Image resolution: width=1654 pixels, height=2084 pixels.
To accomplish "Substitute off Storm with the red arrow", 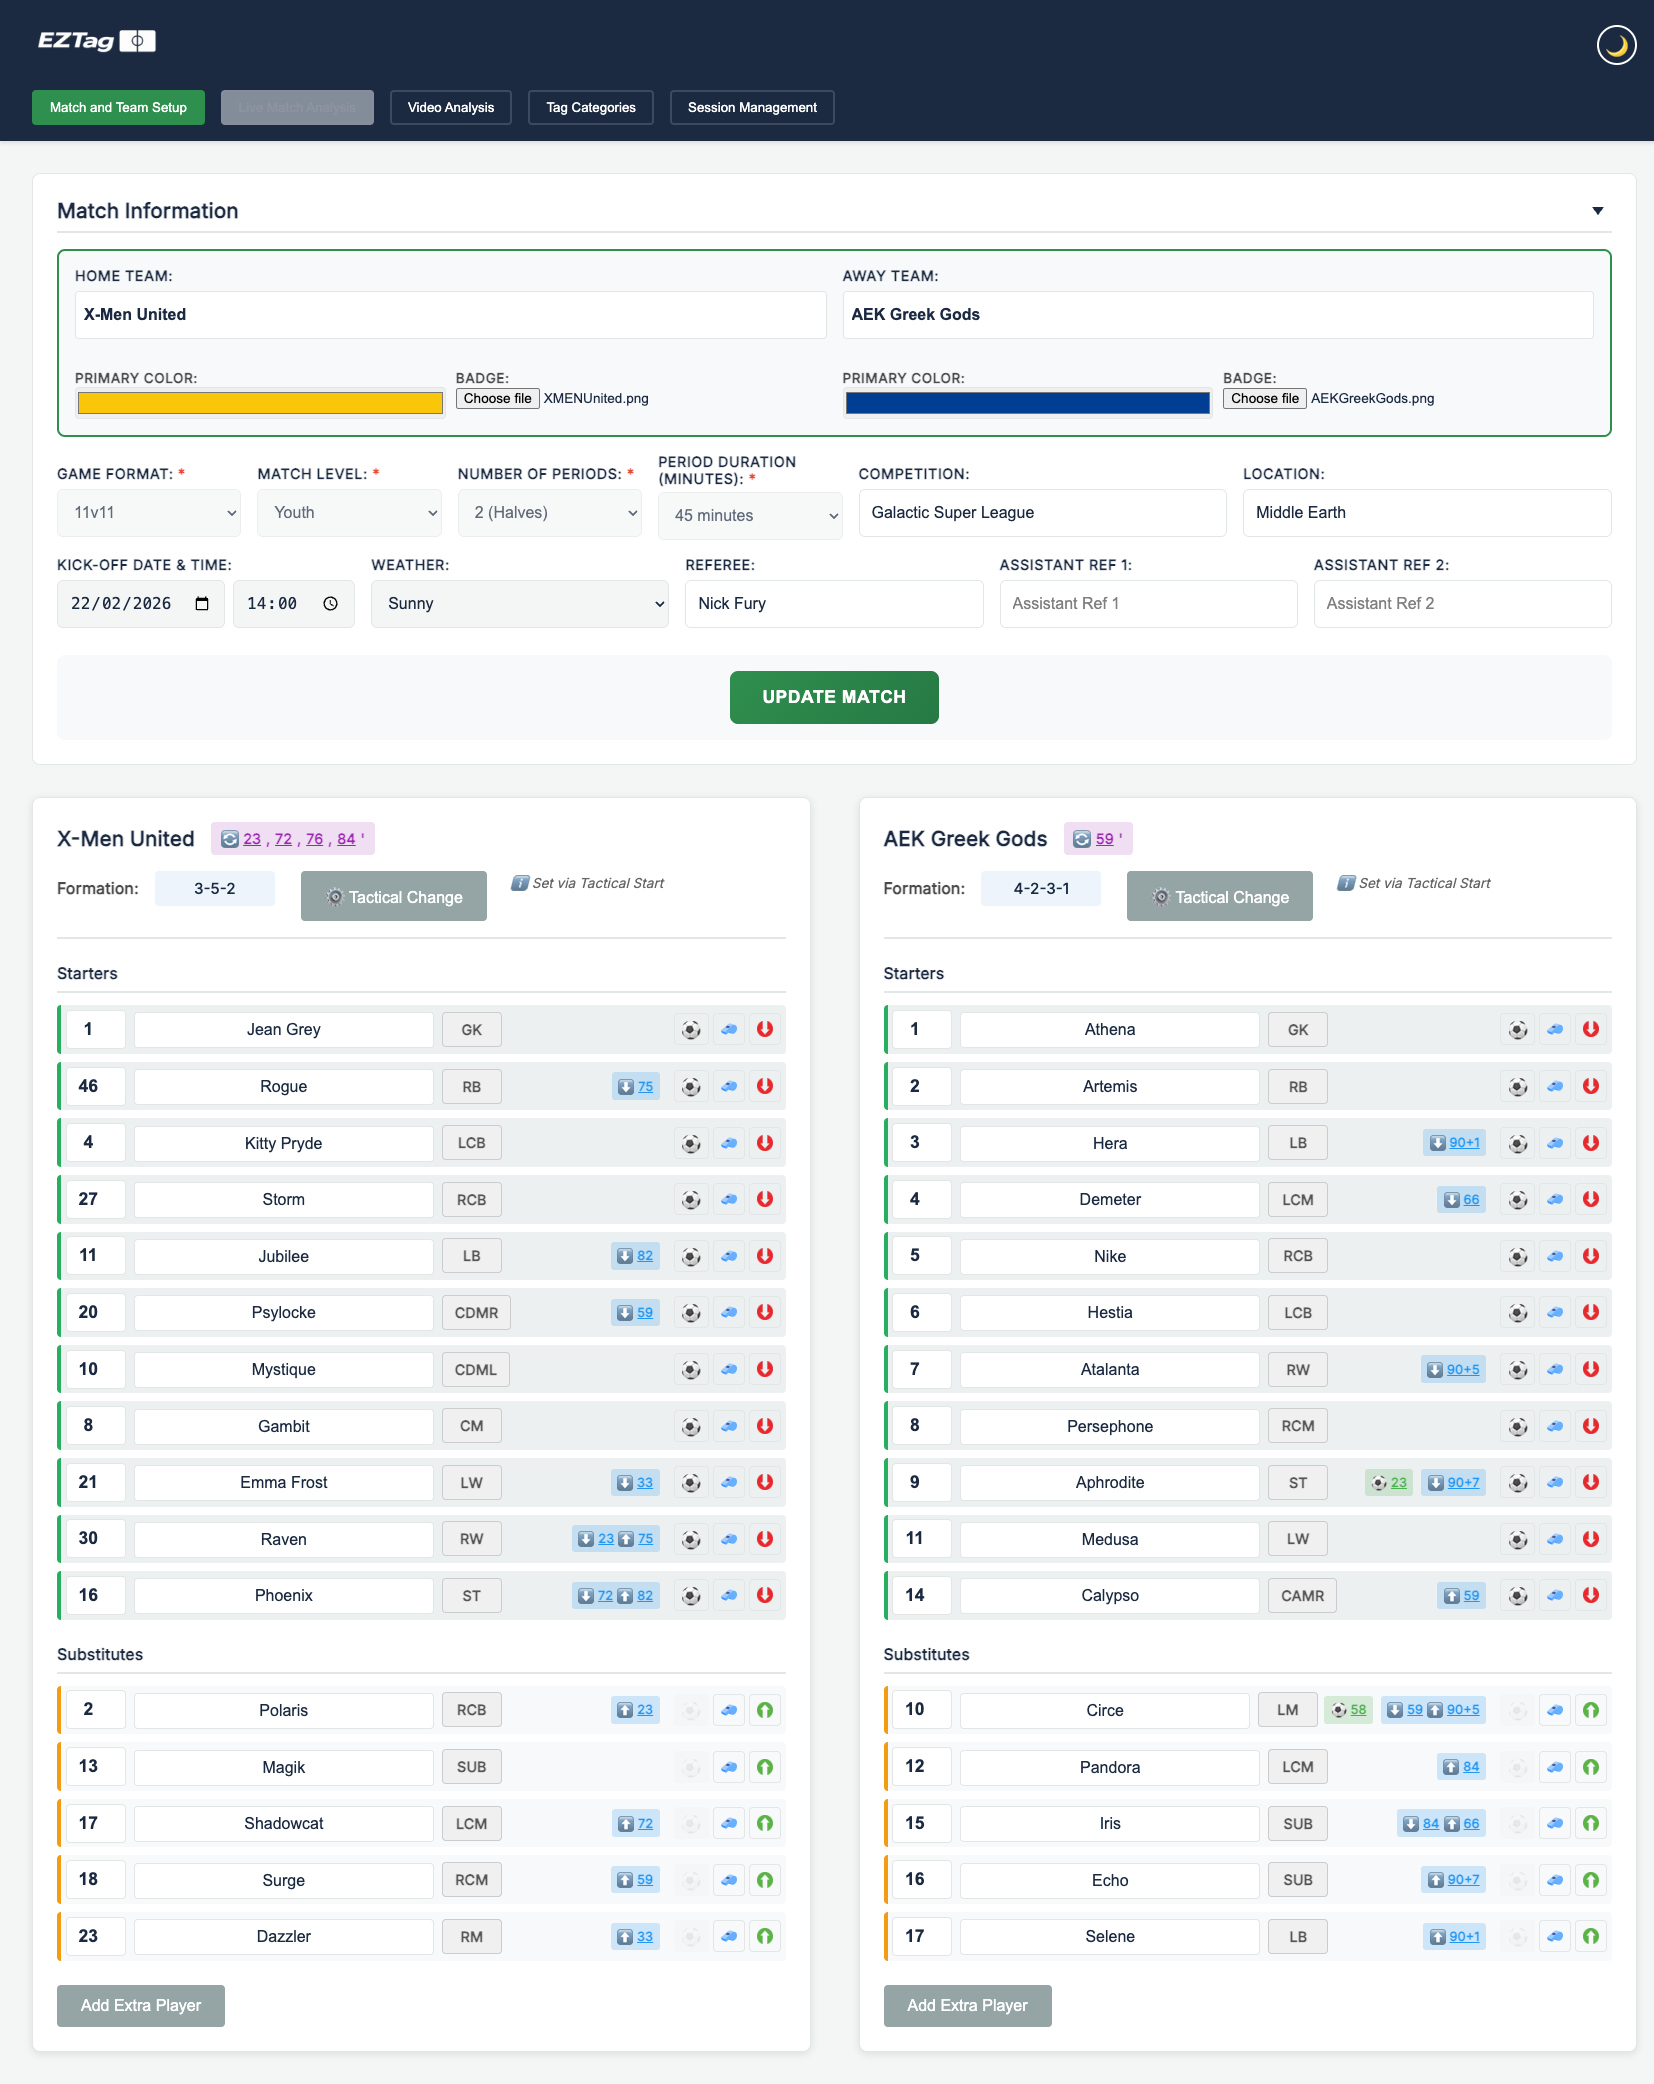I will tap(764, 1199).
